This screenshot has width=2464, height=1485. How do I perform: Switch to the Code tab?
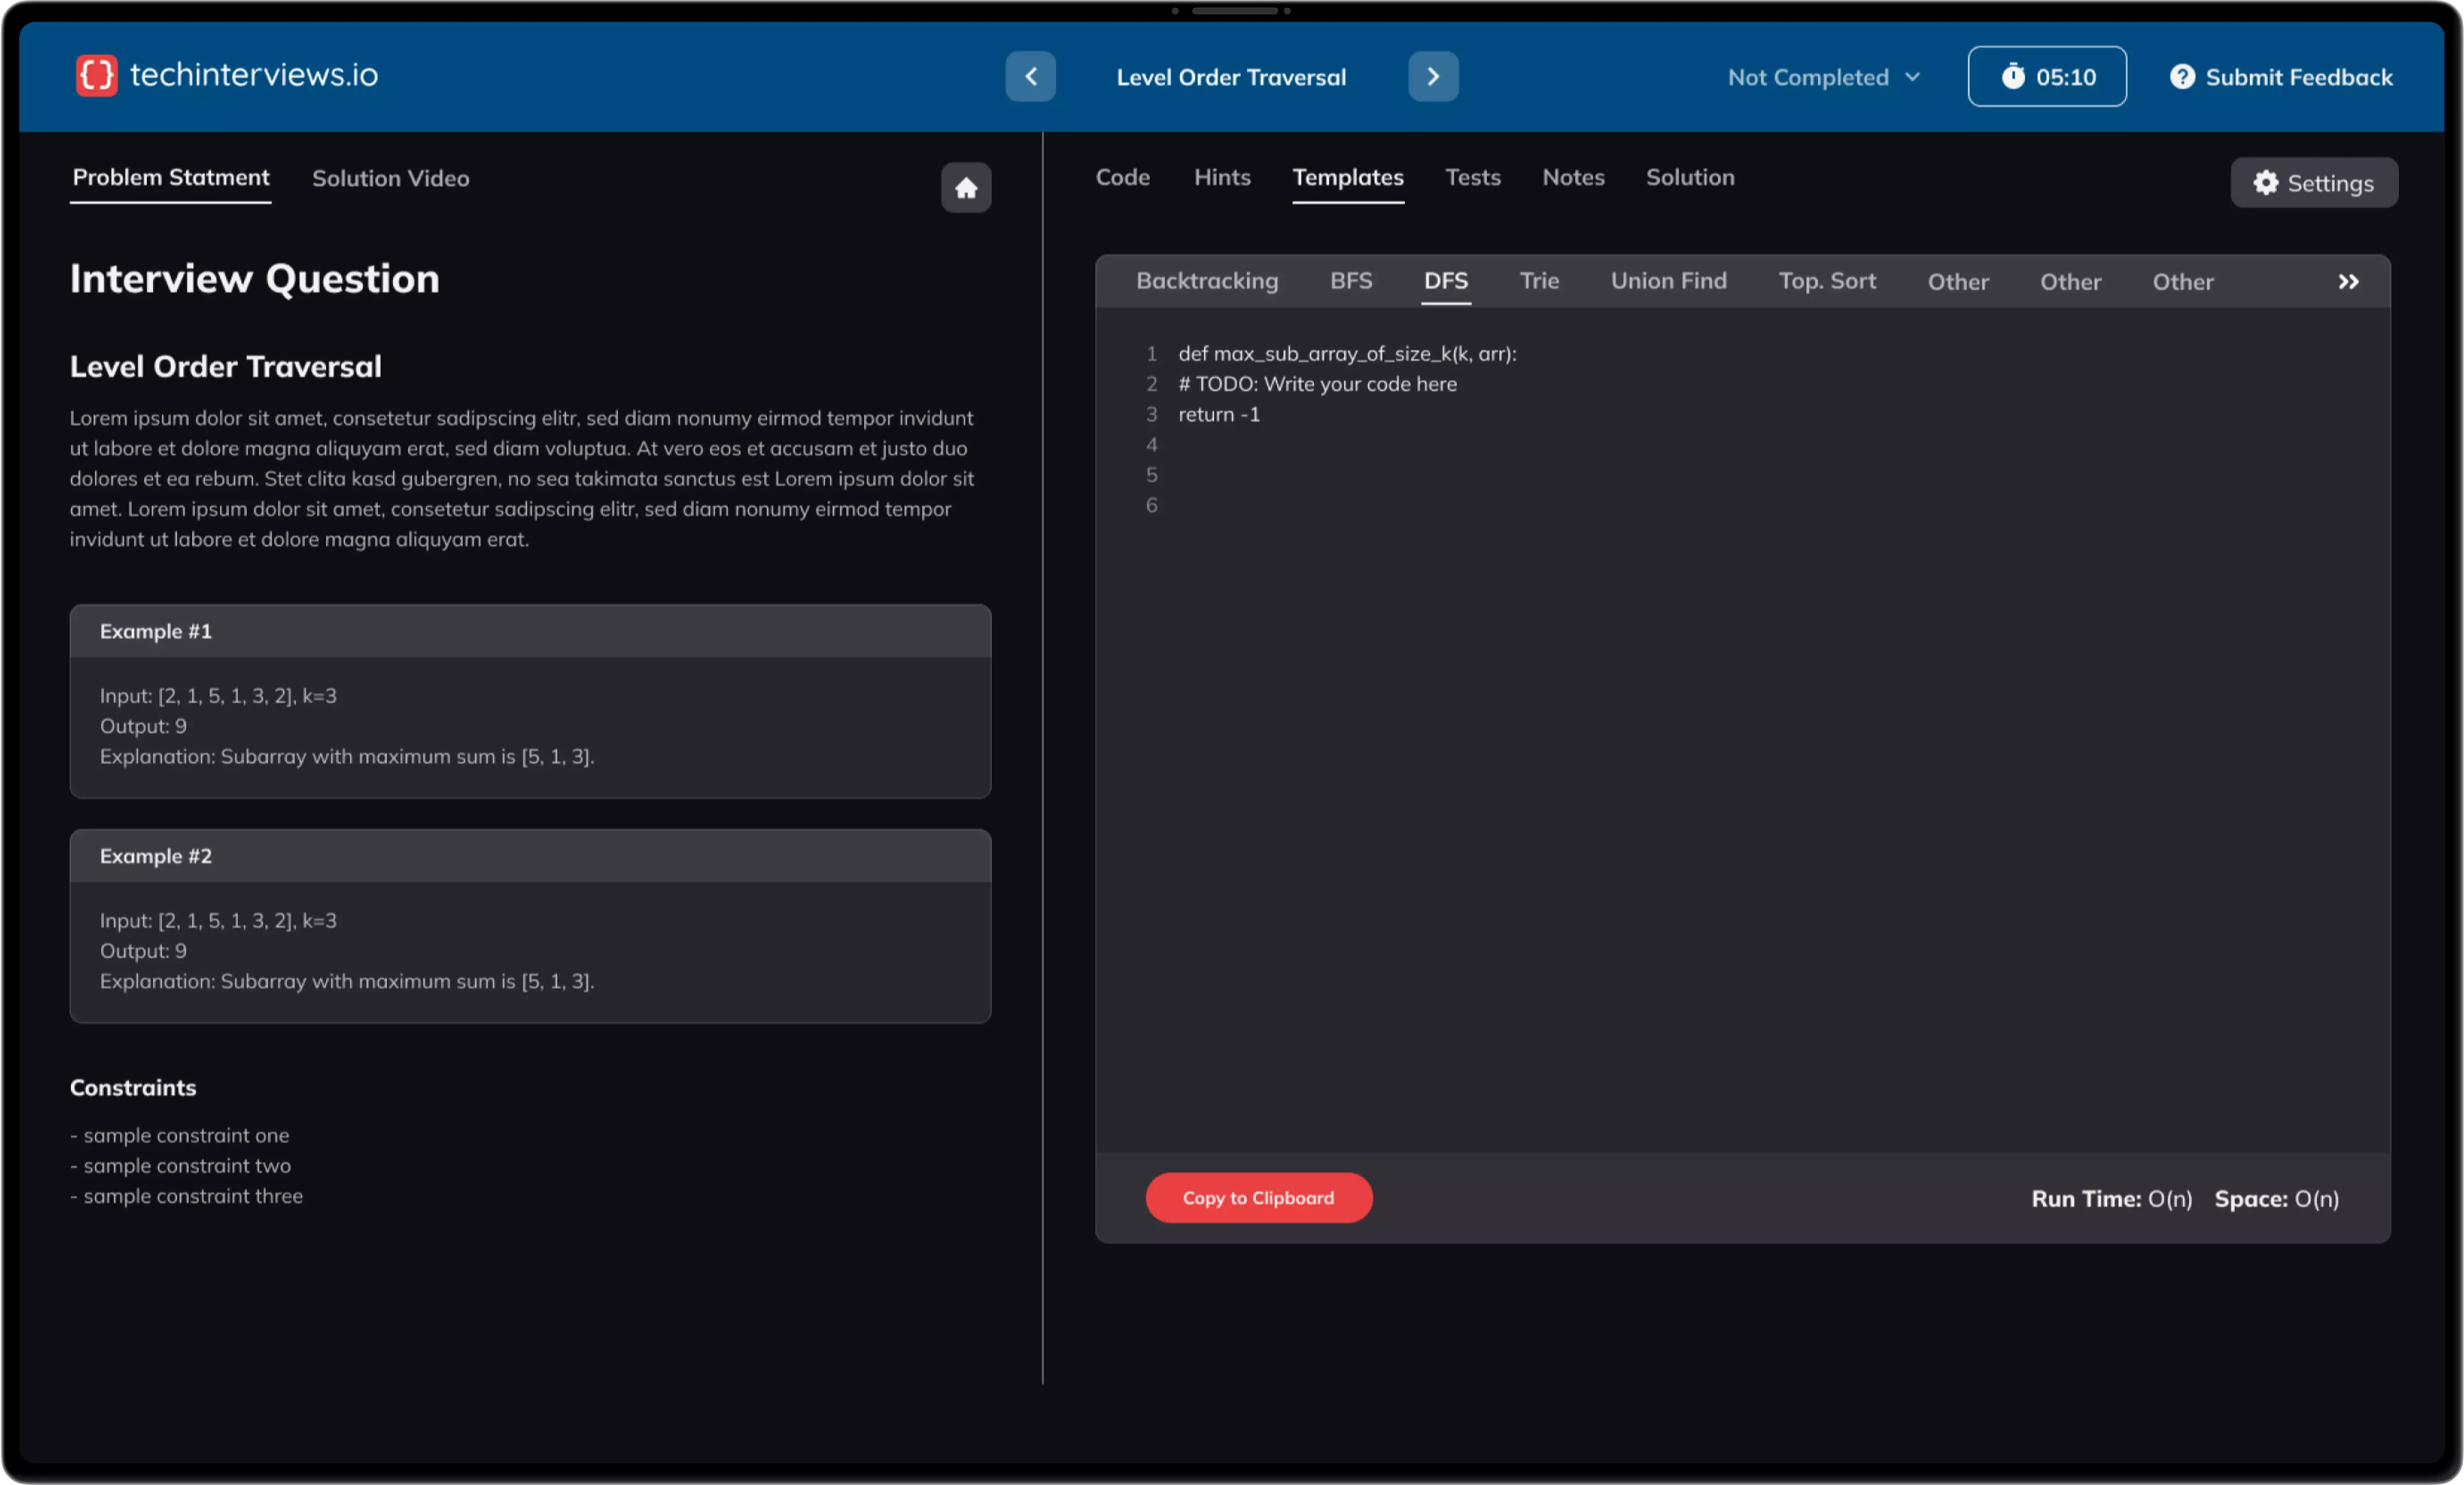point(1122,178)
